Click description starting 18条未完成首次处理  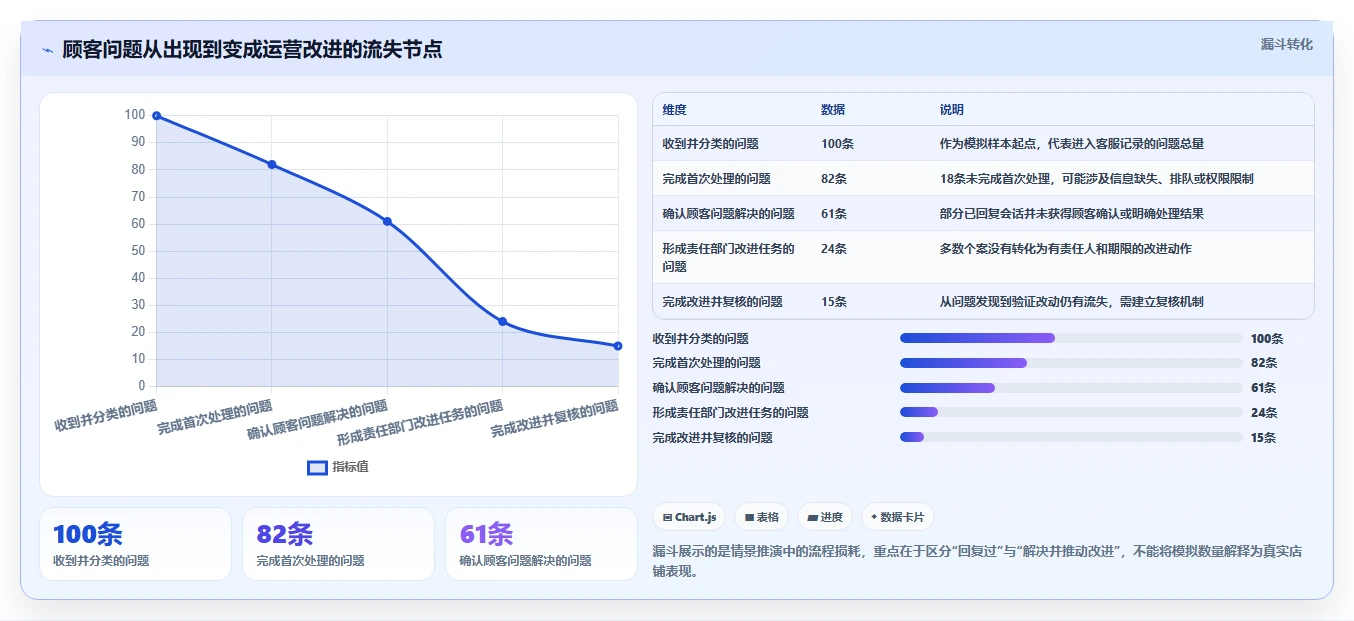(x=1096, y=179)
